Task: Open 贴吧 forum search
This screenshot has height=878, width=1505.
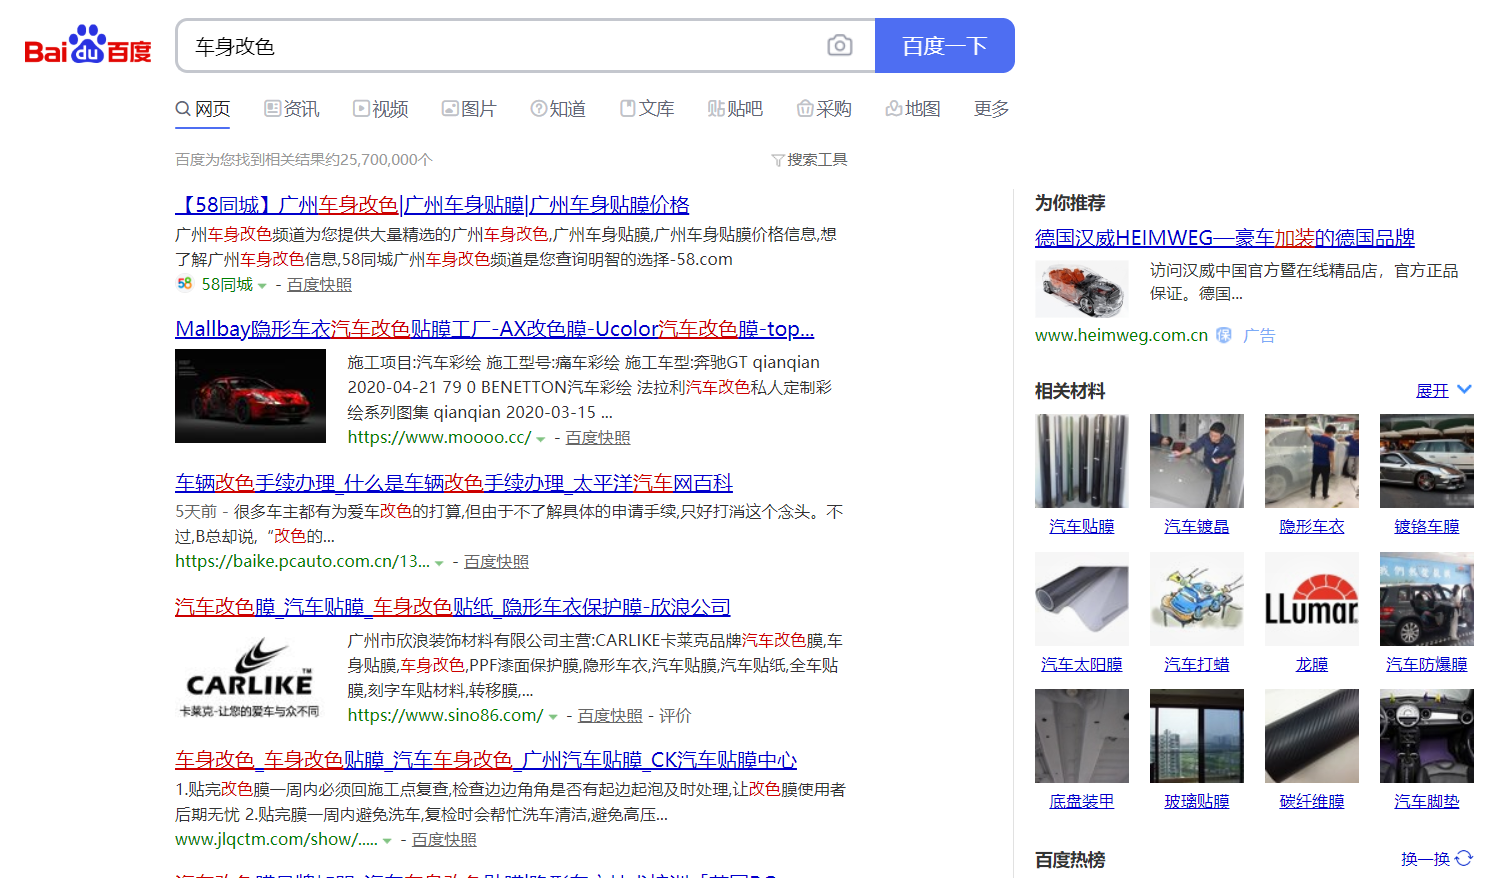Action: click(x=735, y=108)
